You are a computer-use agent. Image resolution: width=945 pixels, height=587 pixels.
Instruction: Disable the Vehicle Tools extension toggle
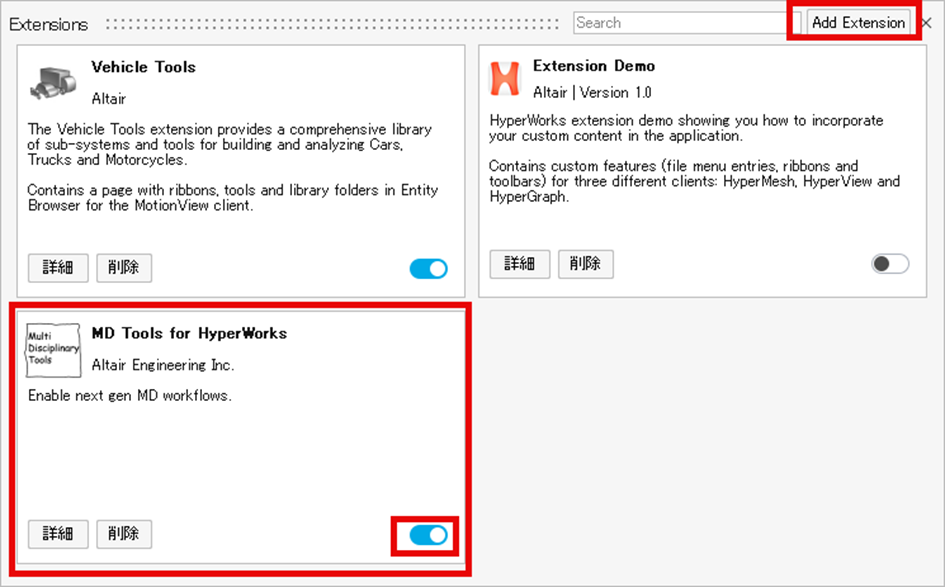[429, 268]
